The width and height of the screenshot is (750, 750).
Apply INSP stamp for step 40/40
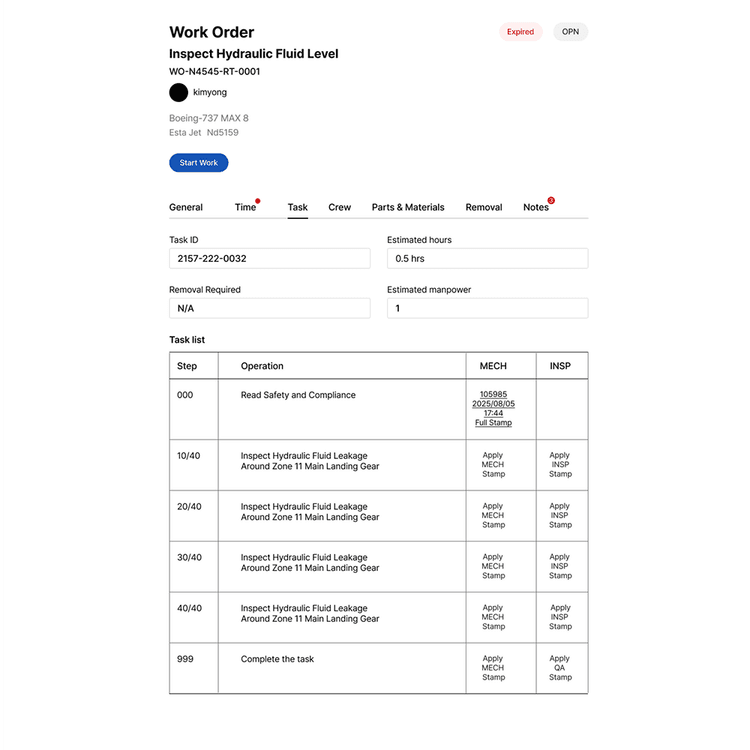tap(560, 617)
